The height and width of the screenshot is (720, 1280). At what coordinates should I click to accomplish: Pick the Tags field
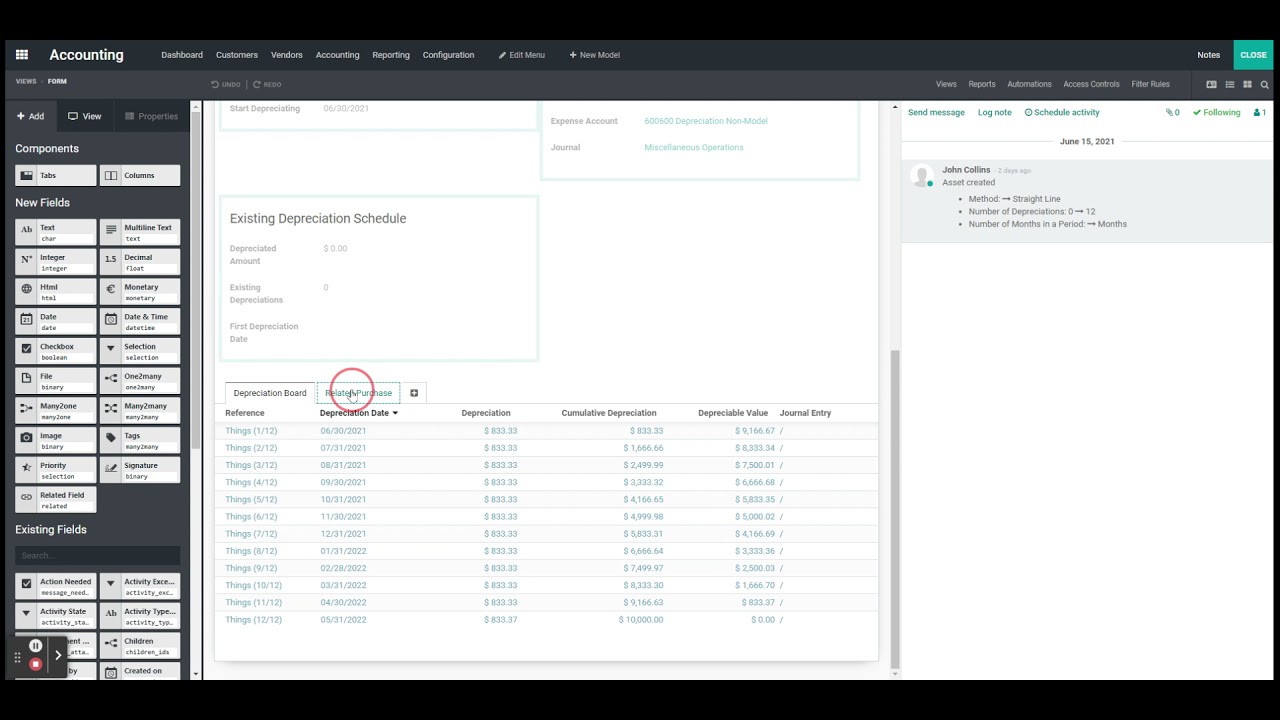tap(140, 441)
